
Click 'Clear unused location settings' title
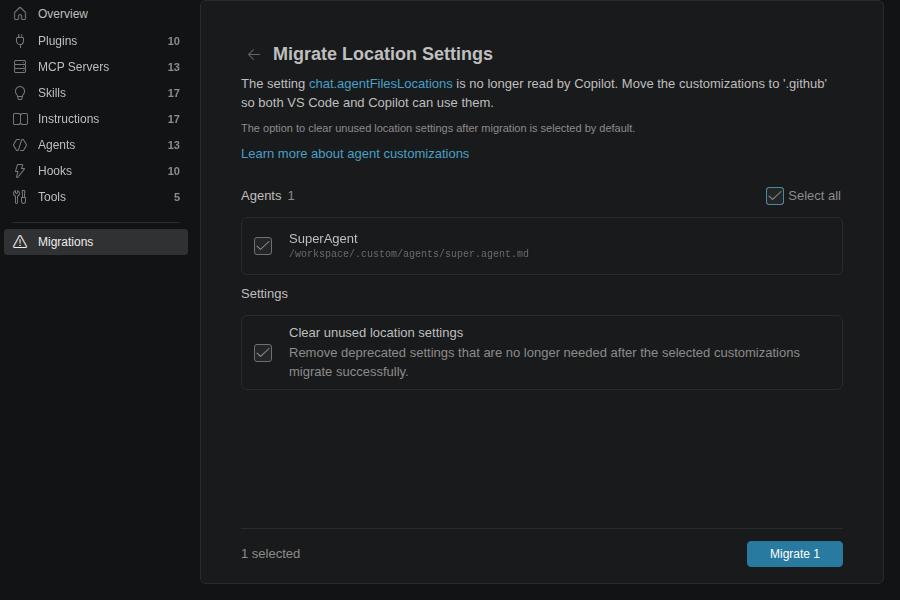tap(376, 333)
